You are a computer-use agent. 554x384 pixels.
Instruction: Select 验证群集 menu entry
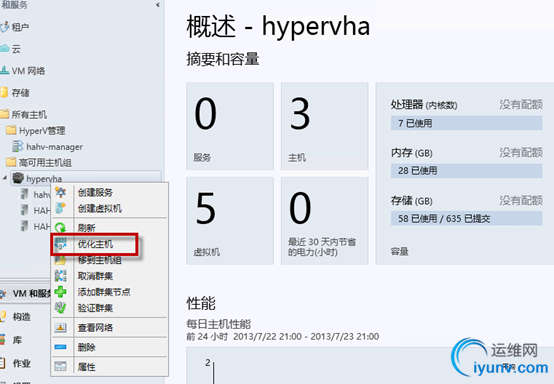[95, 308]
